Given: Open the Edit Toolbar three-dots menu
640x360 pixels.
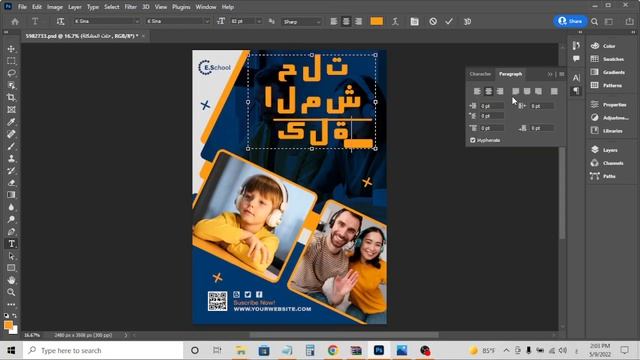Looking at the screenshot, I should 11,304.
